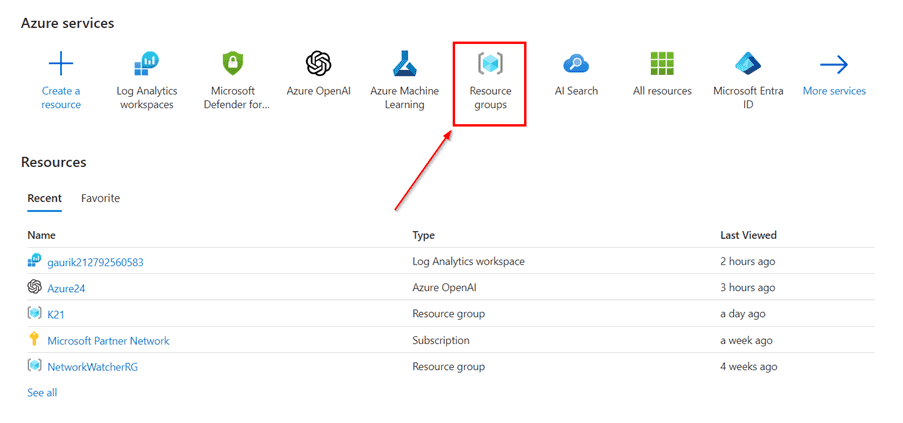The width and height of the screenshot is (903, 423).
Task: Open the AI Search cloud icon
Action: (x=576, y=65)
